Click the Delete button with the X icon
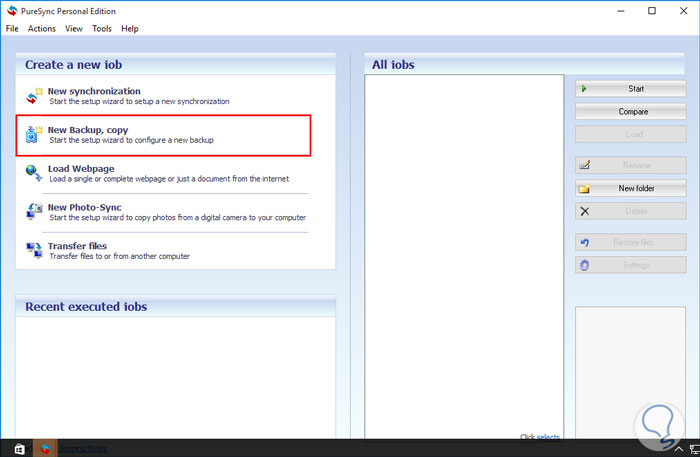The width and height of the screenshot is (700, 457). click(630, 211)
